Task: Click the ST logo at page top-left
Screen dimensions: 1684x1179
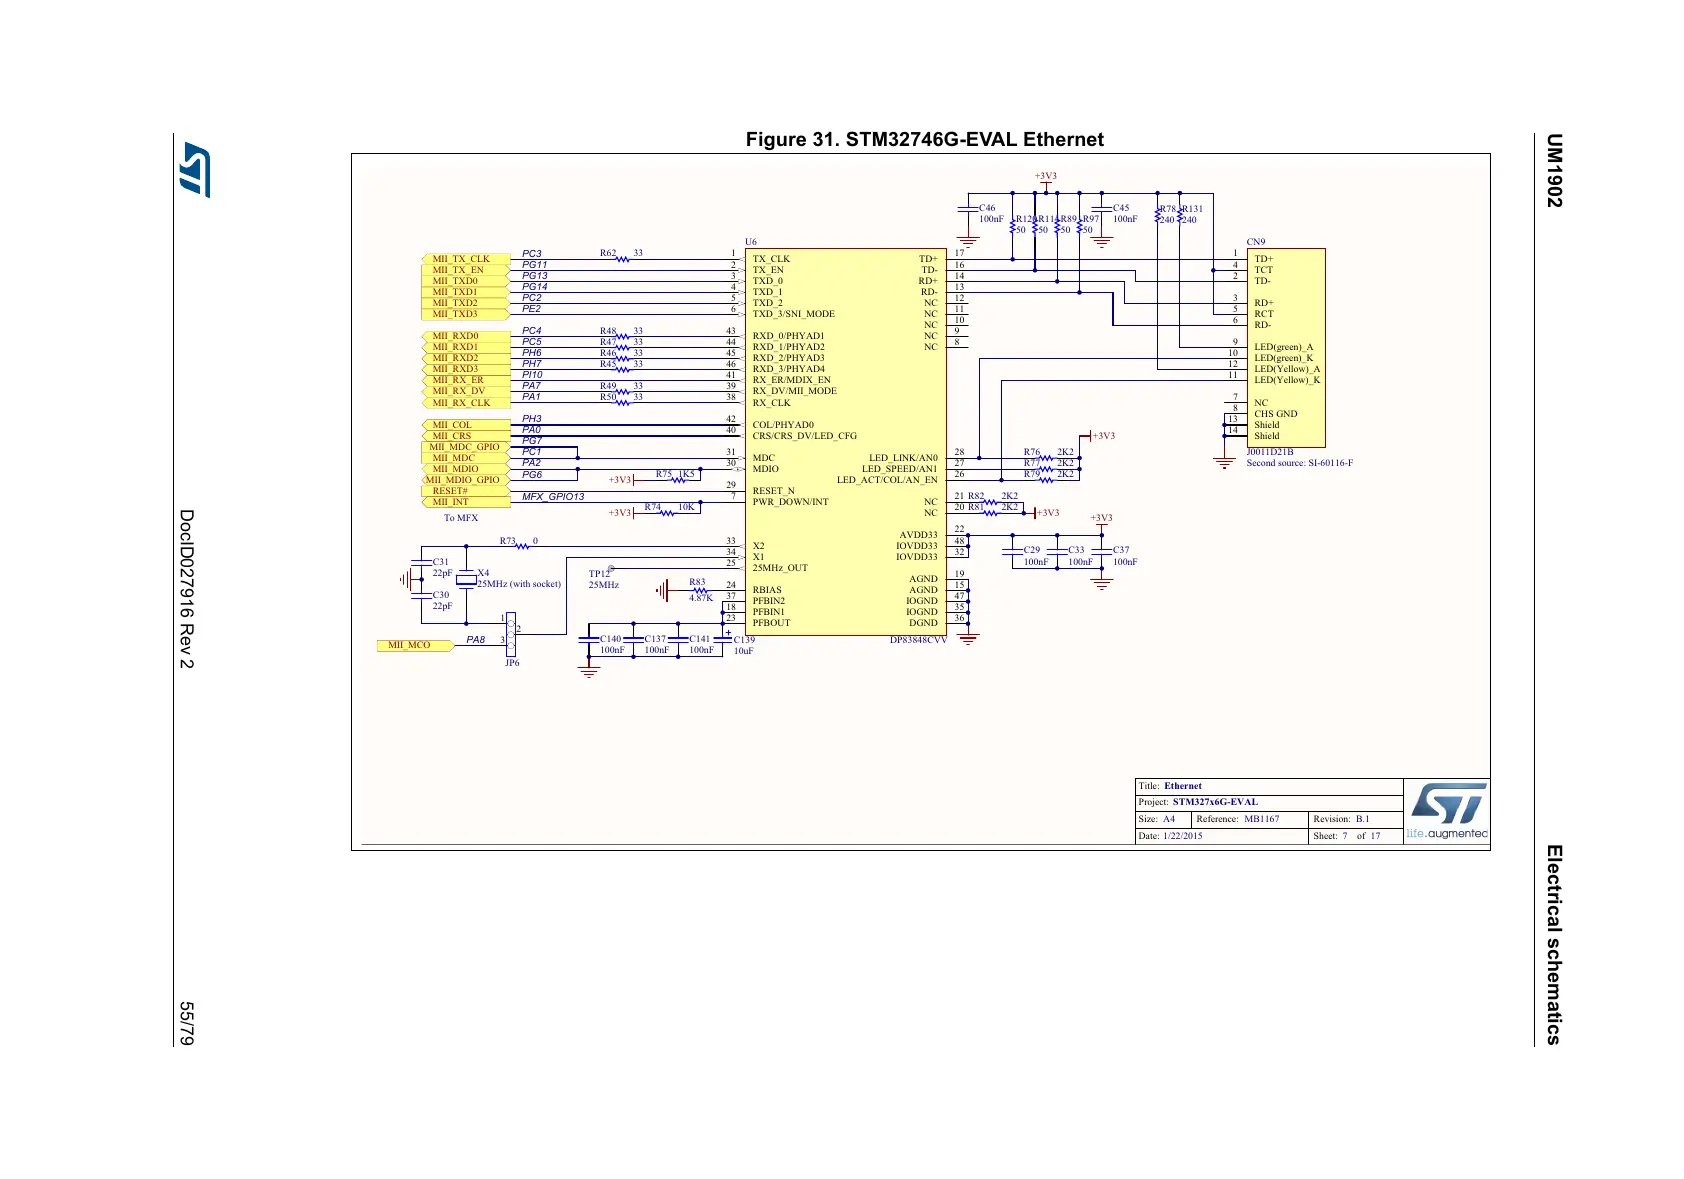Action: click(195, 169)
